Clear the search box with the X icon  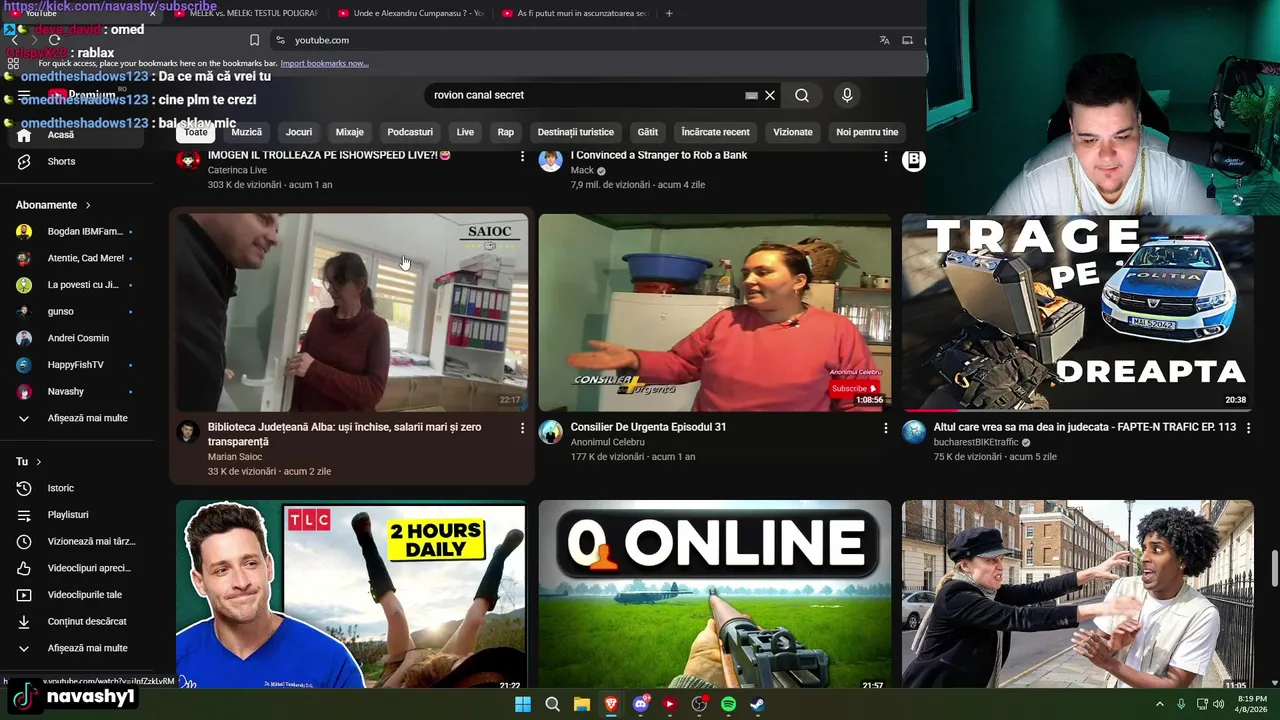tap(770, 95)
